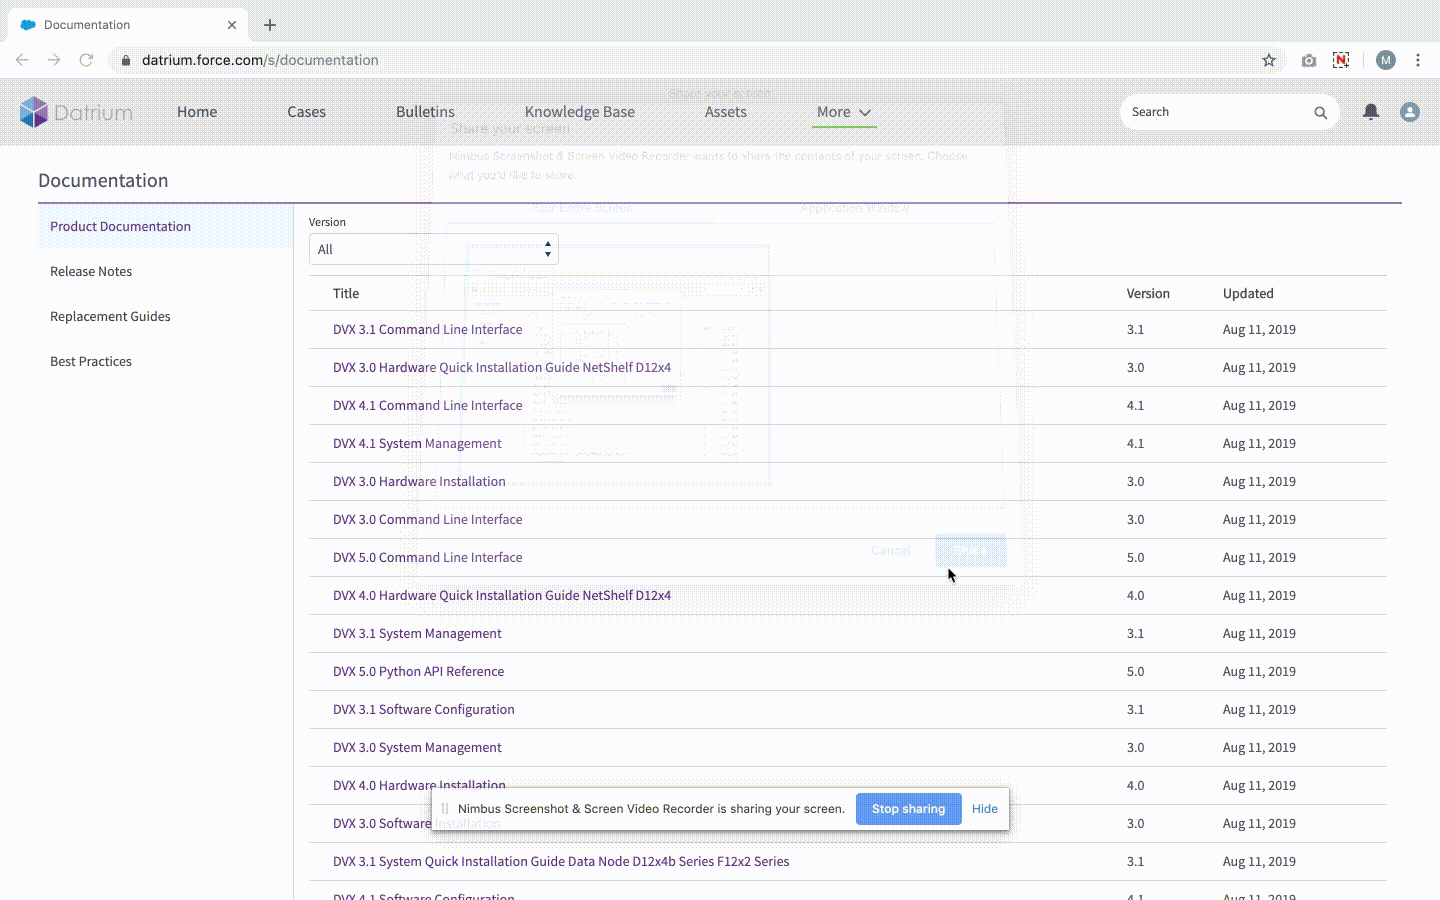This screenshot has width=1440, height=900.
Task: Click the browser address bar URL
Action: [260, 60]
